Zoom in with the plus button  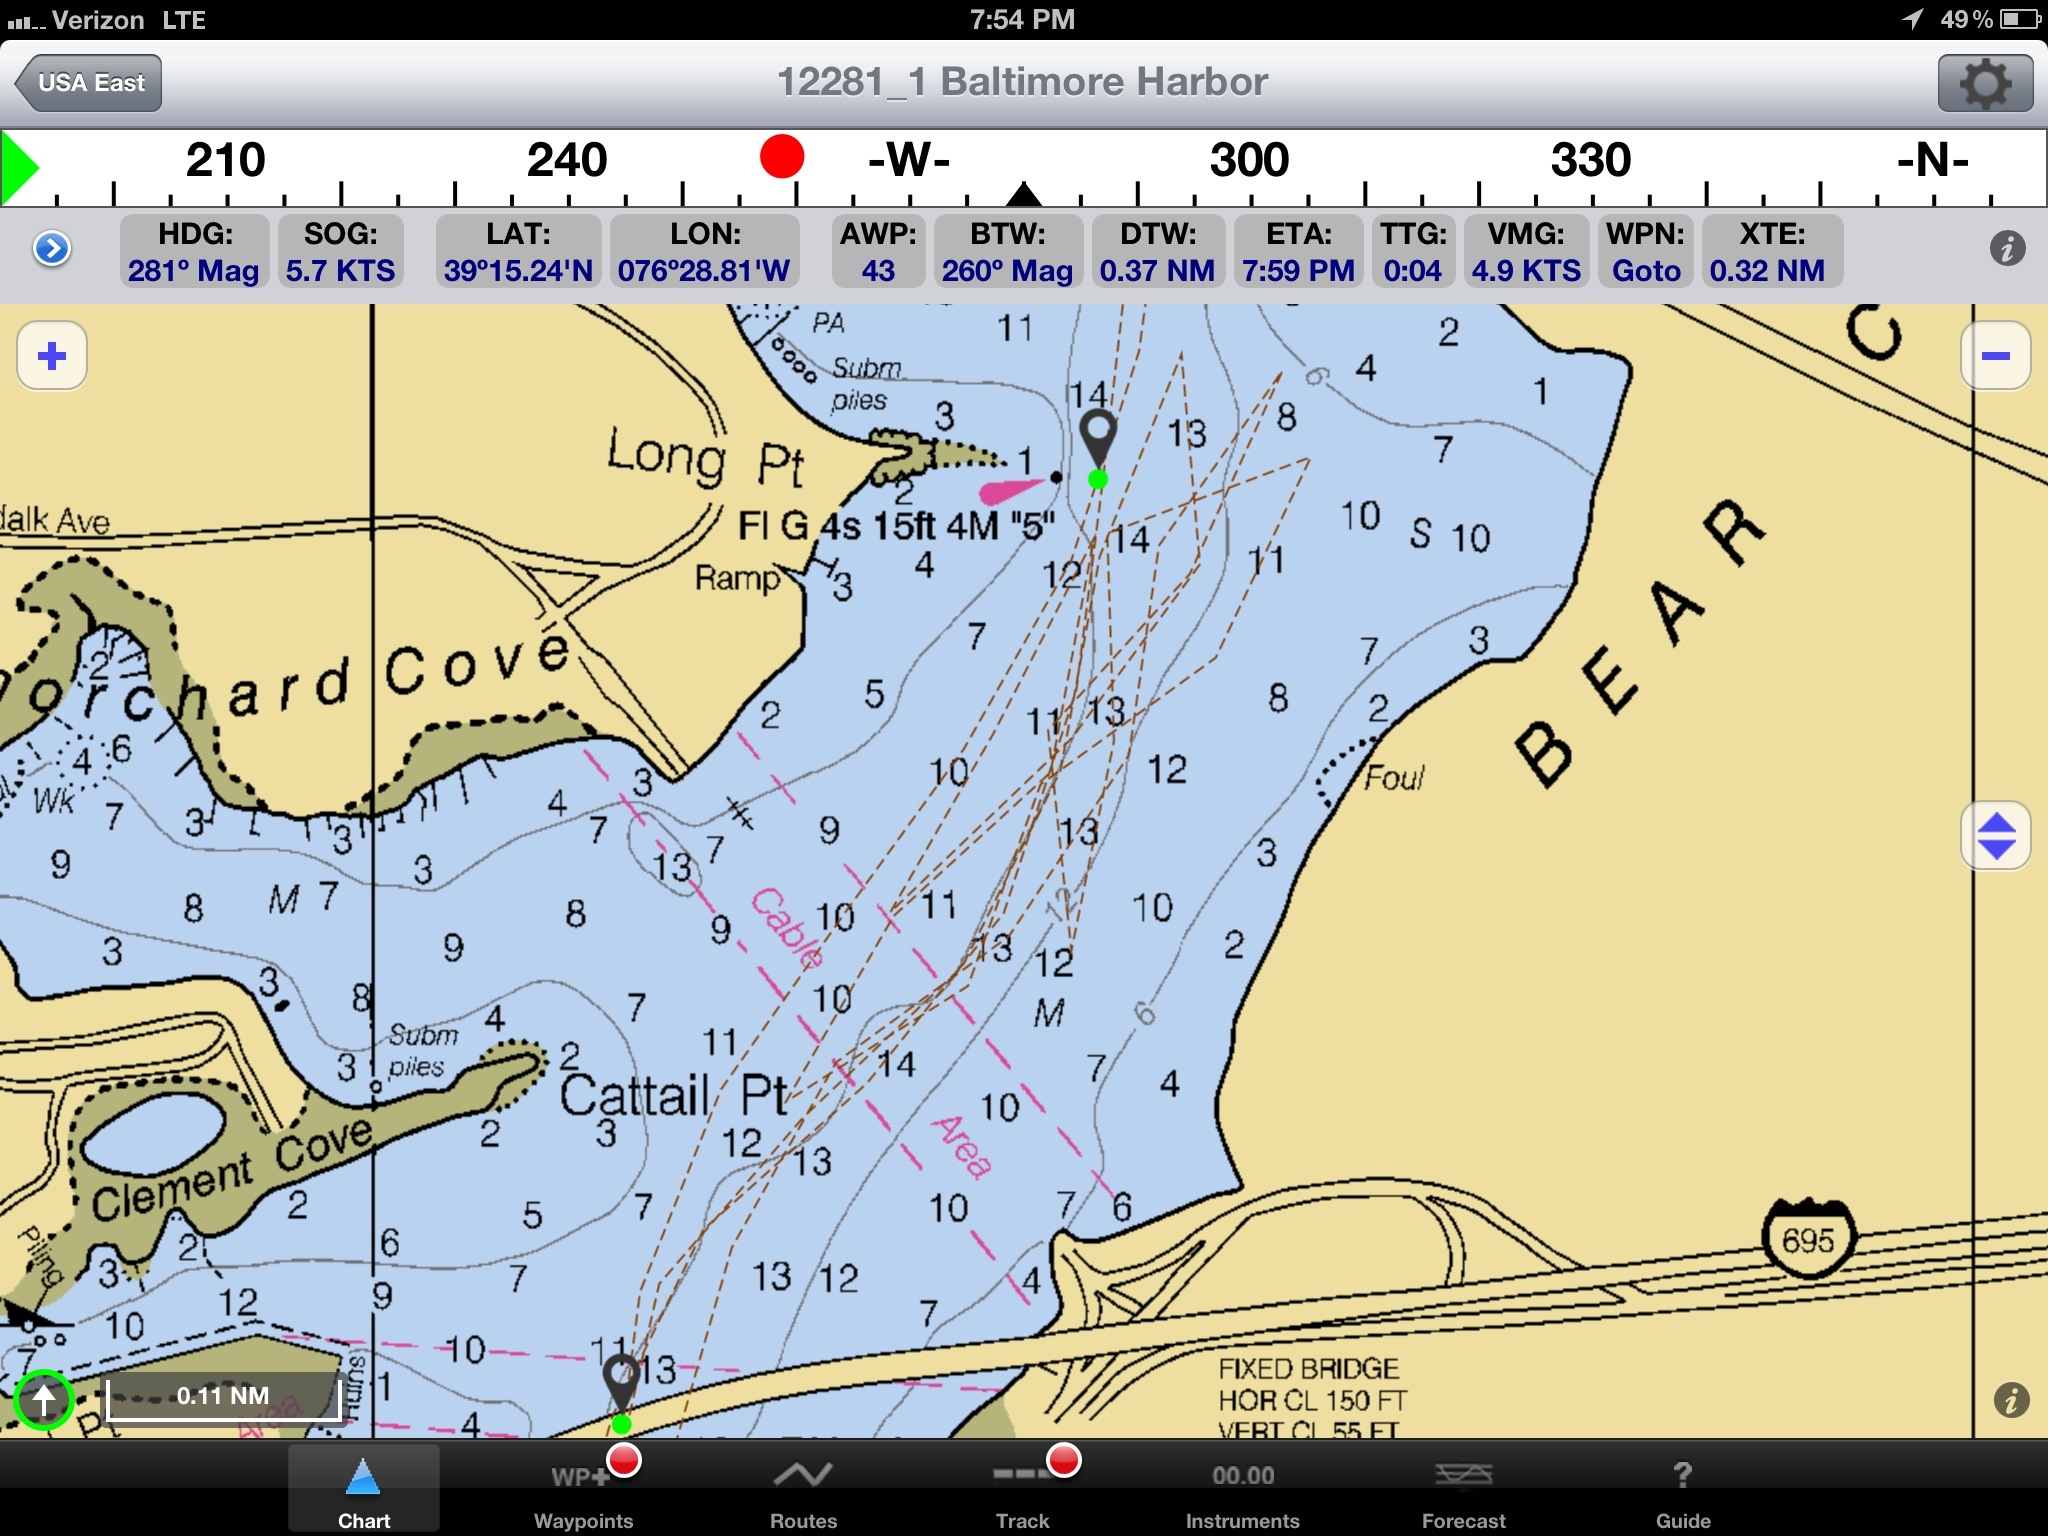(x=52, y=356)
